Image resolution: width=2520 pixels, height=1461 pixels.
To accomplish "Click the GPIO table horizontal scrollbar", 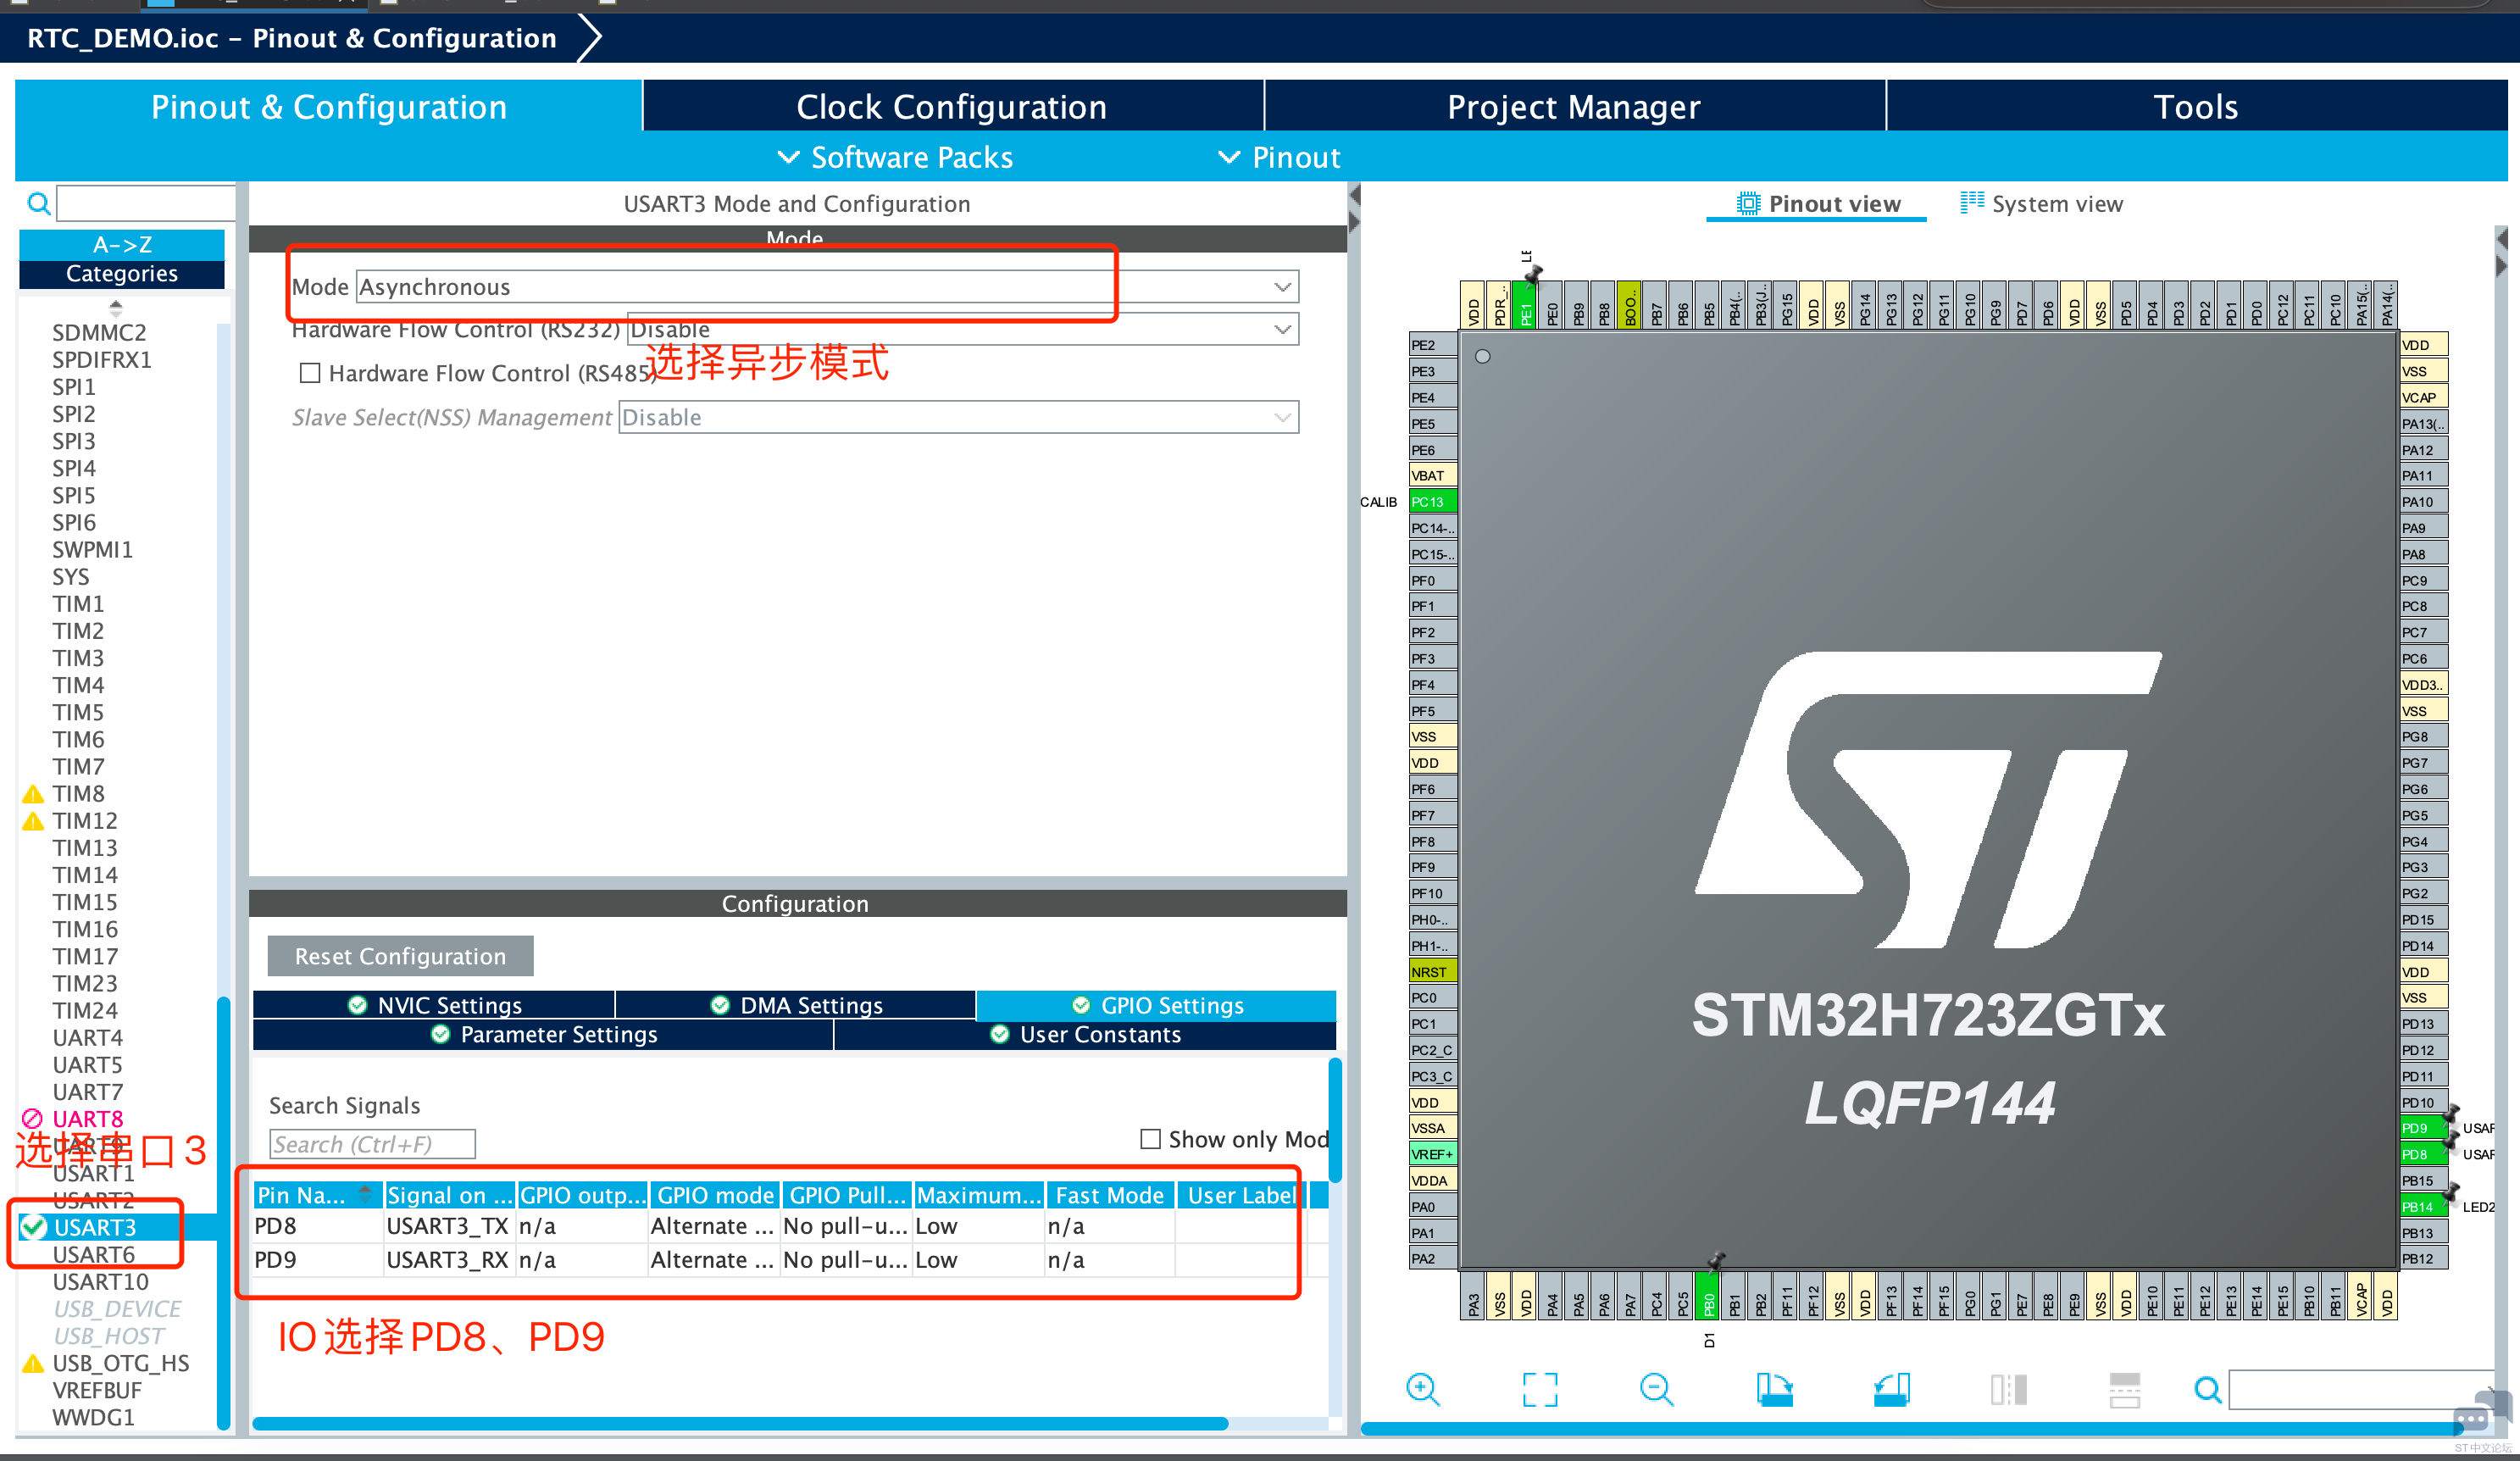I will [740, 1423].
